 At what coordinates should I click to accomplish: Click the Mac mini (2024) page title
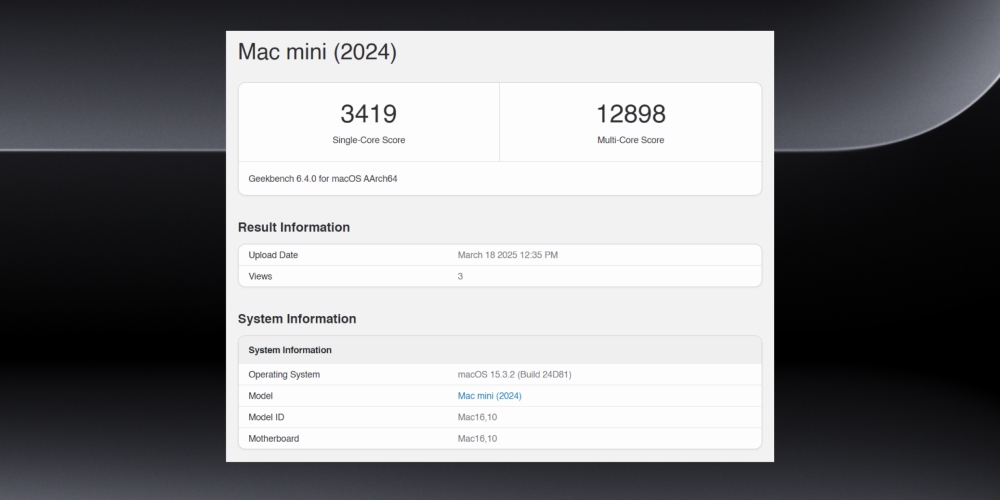[317, 53]
